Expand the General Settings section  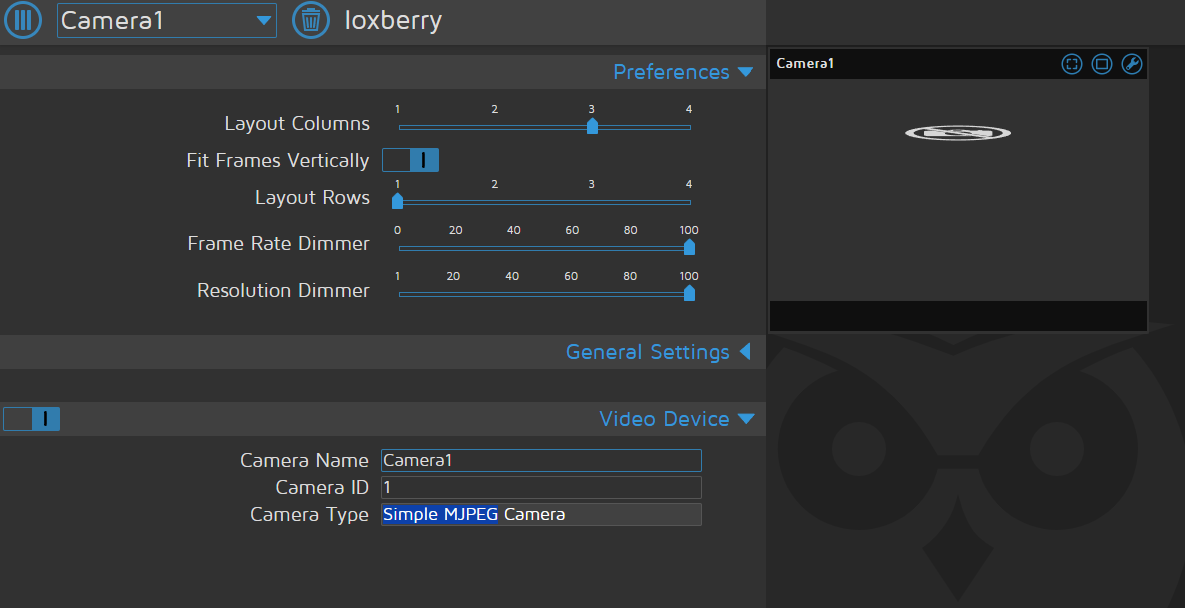pos(658,352)
